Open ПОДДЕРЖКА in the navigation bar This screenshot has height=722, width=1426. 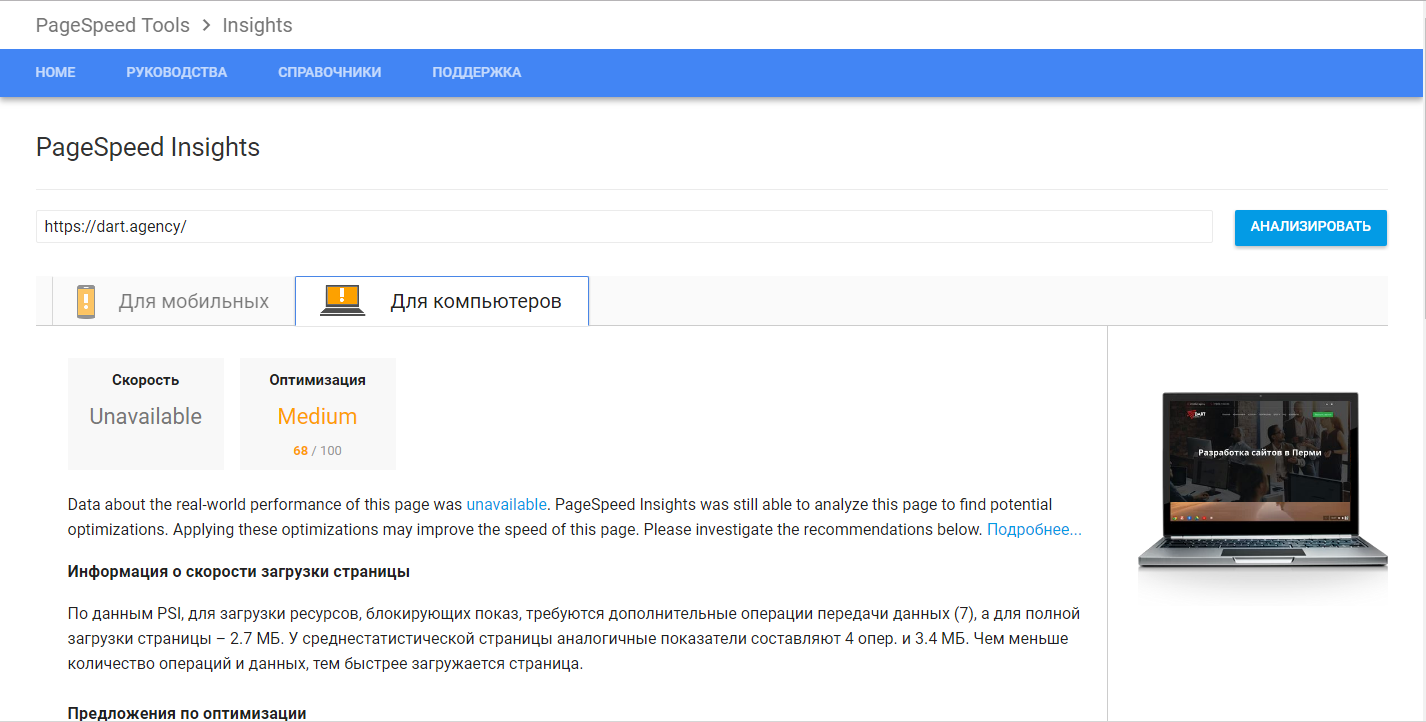coord(476,72)
